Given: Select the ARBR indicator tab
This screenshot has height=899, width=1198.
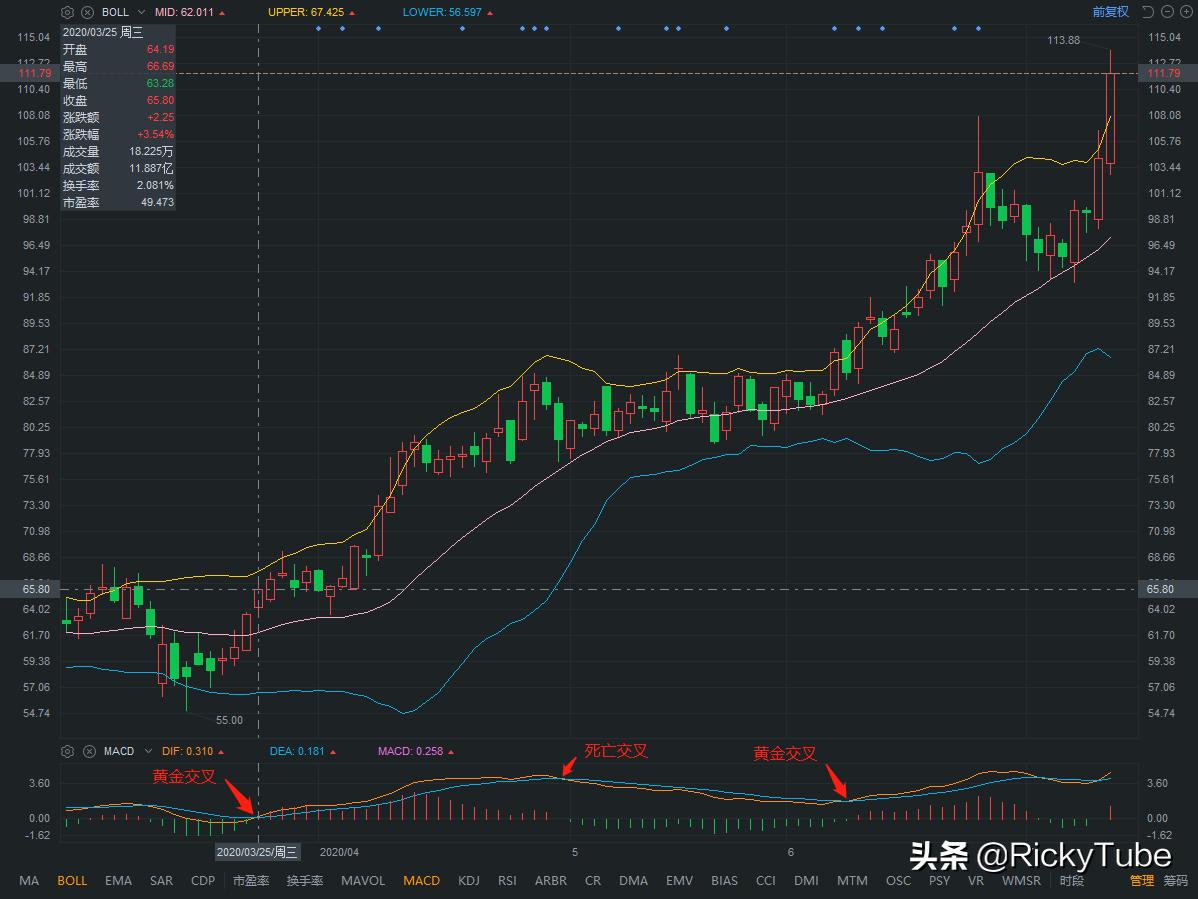Looking at the screenshot, I should (551, 881).
